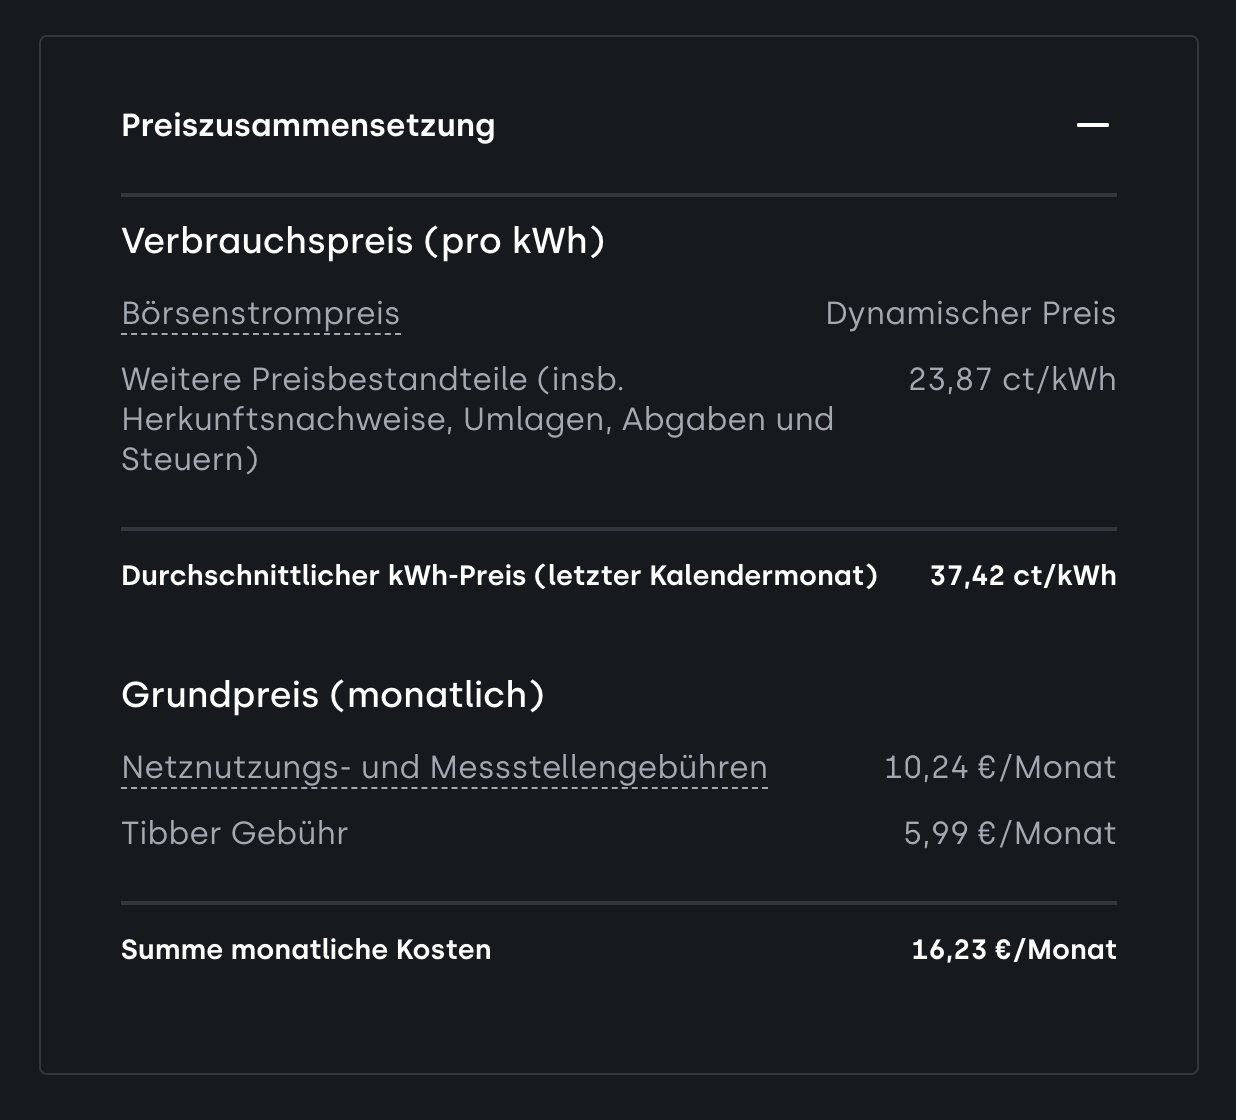Click the Grundpreis (monatlich) heading
The image size is (1236, 1120).
point(333,695)
